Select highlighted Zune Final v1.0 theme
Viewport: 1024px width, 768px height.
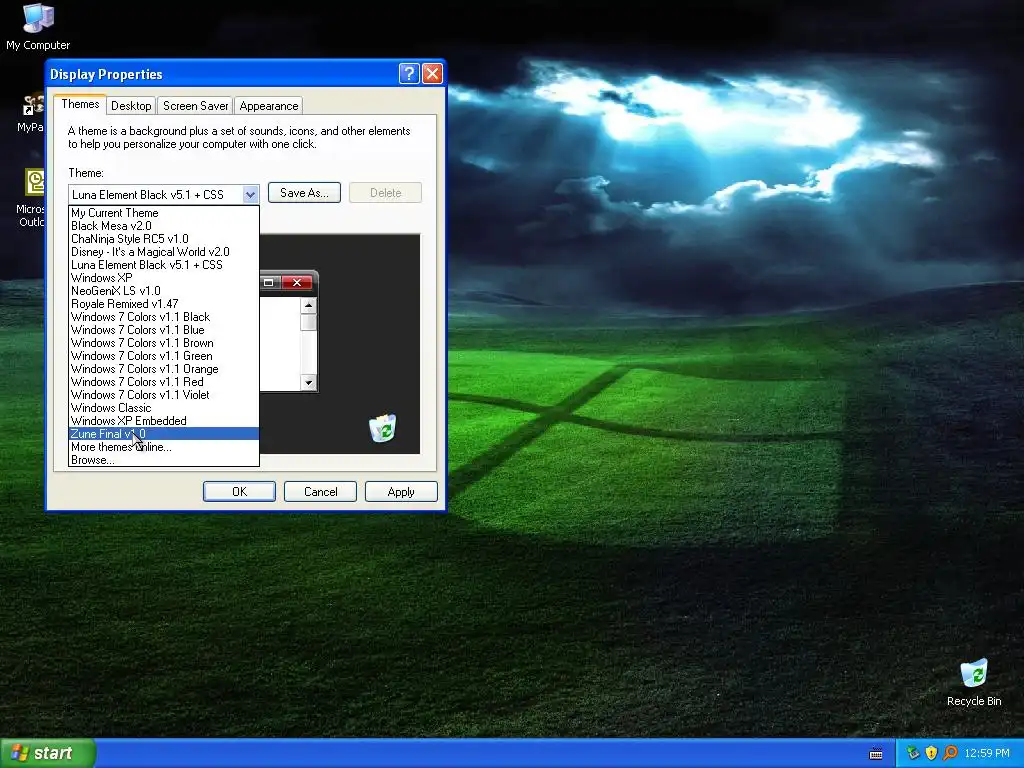tap(164, 434)
